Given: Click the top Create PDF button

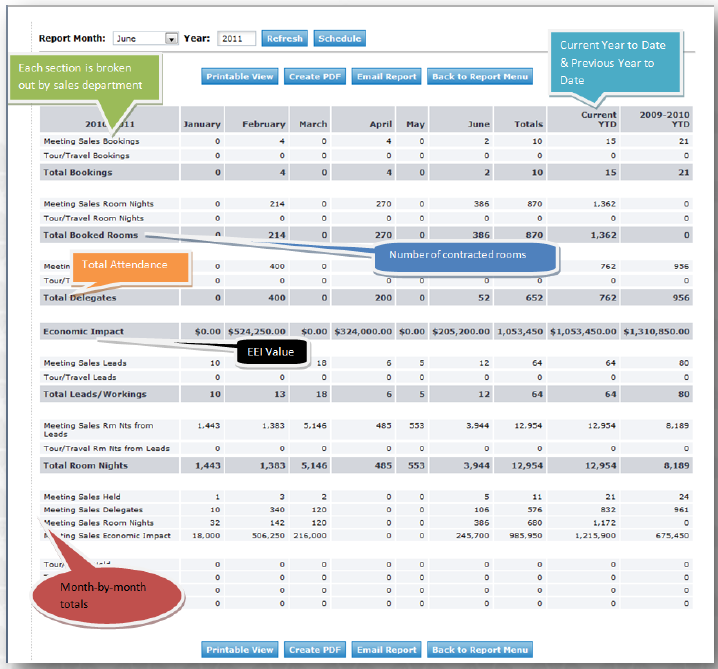Looking at the screenshot, I should (315, 76).
